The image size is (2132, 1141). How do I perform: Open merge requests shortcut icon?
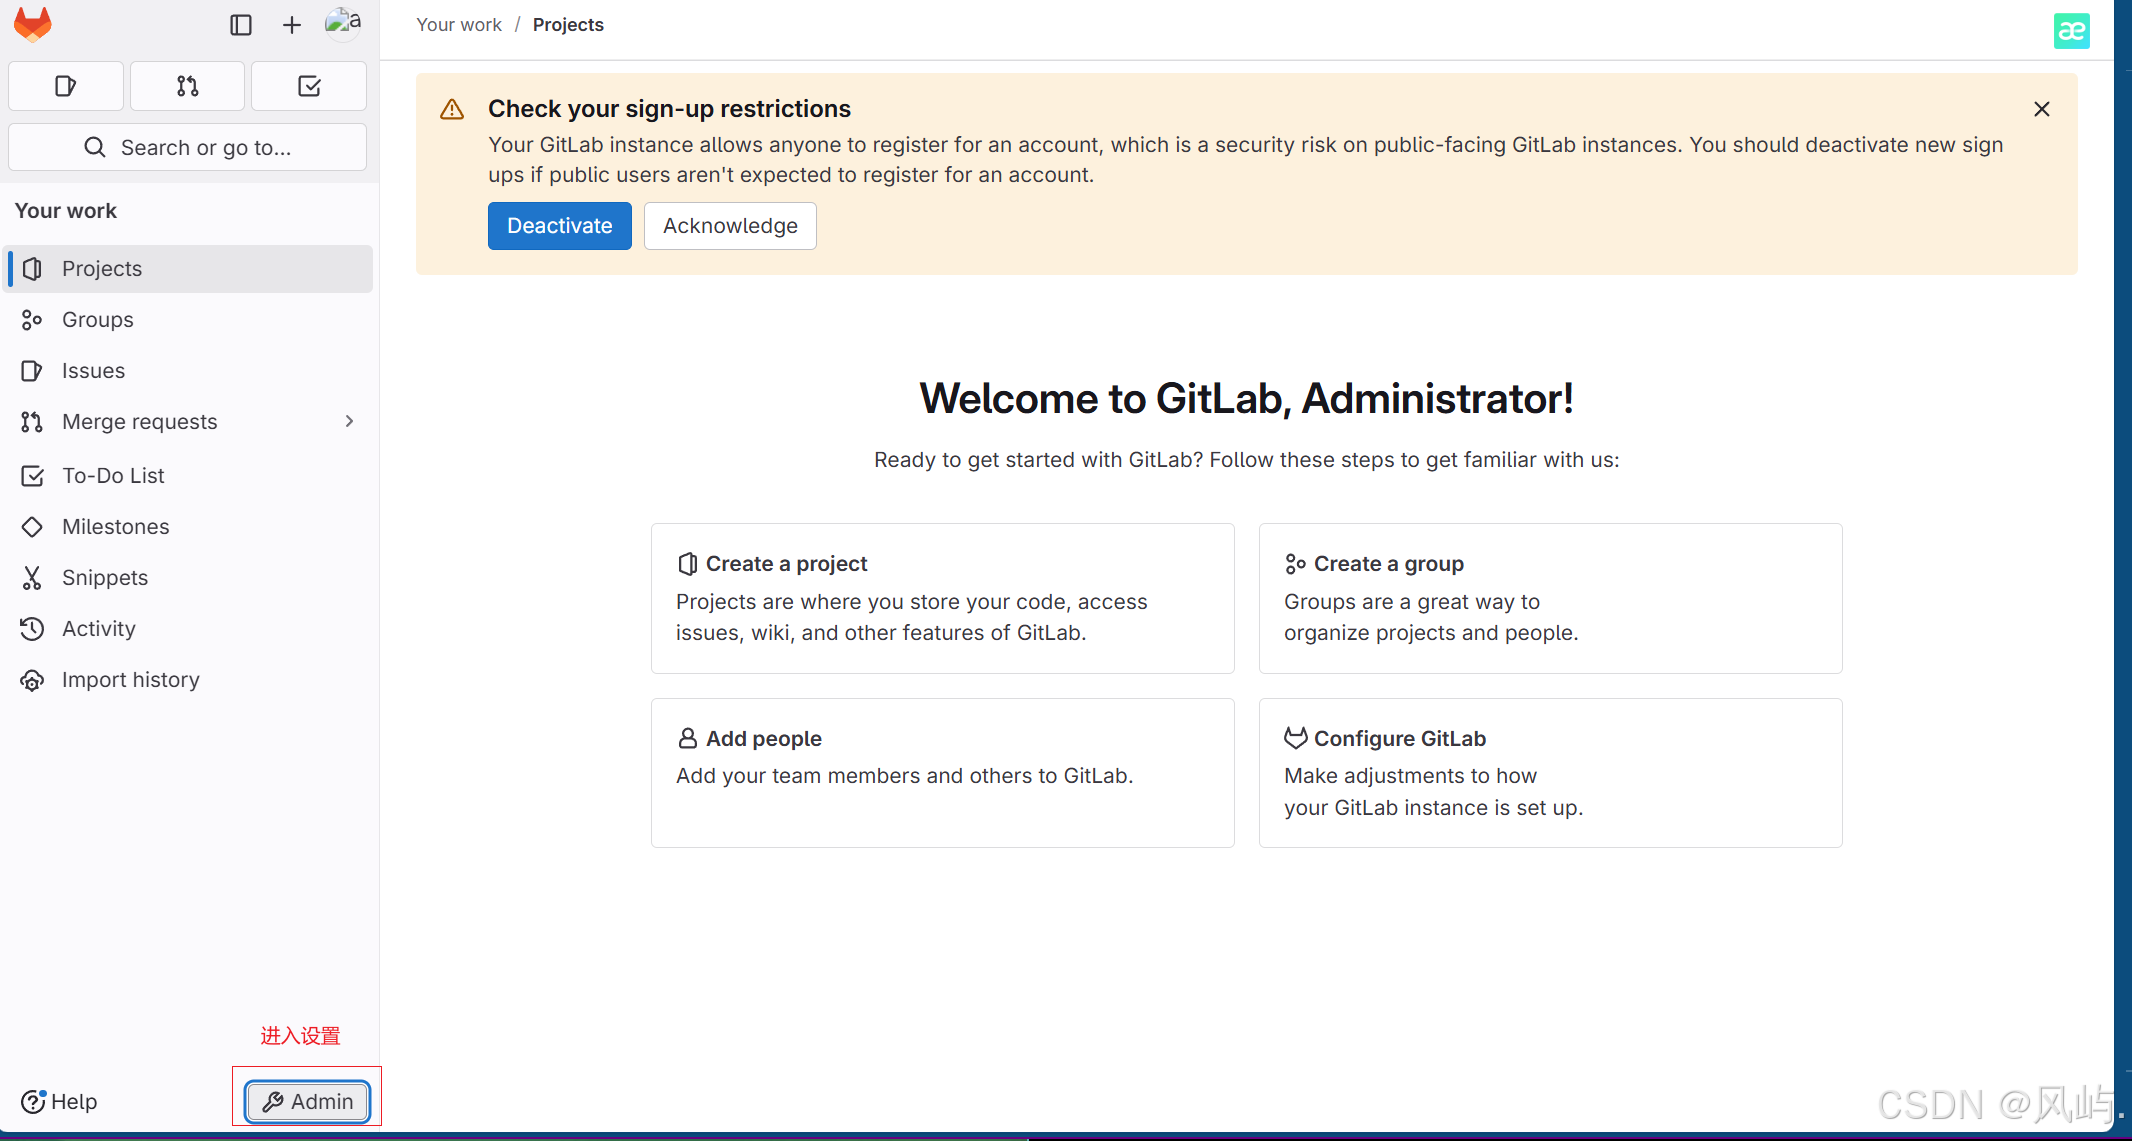[187, 86]
